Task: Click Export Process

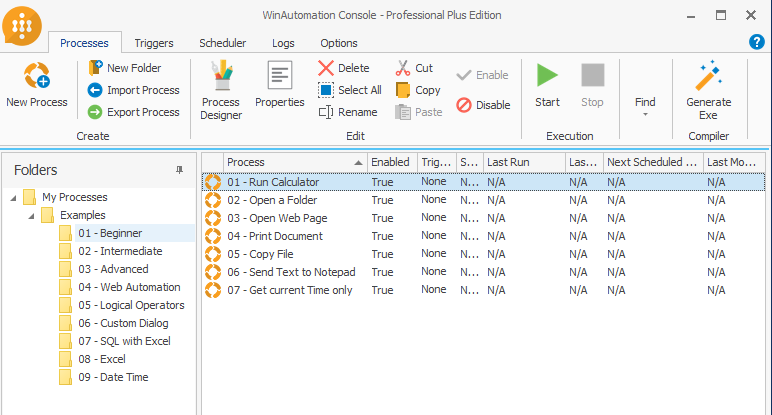Action: pyautogui.click(x=133, y=112)
